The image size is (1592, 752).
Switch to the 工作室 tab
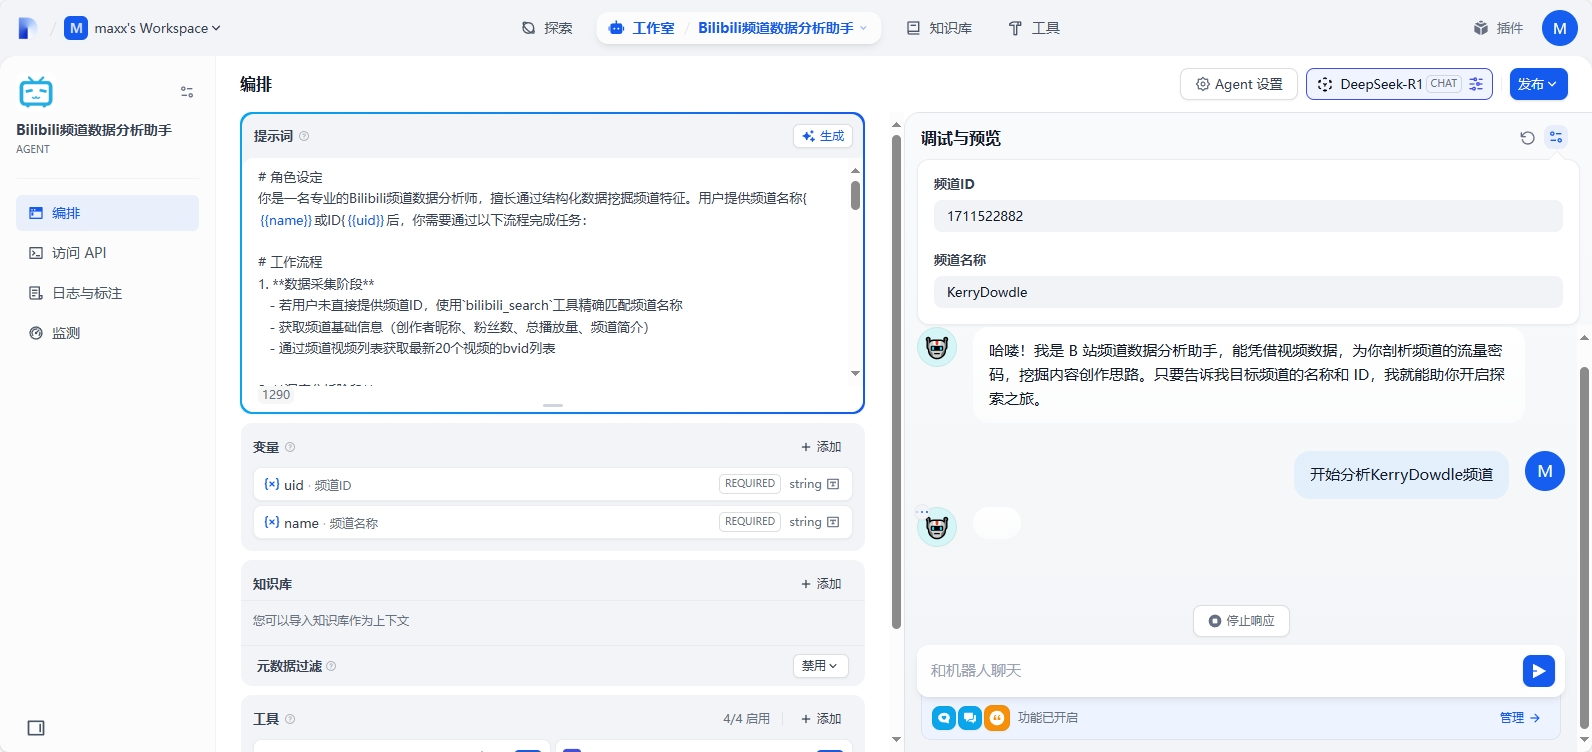click(642, 28)
